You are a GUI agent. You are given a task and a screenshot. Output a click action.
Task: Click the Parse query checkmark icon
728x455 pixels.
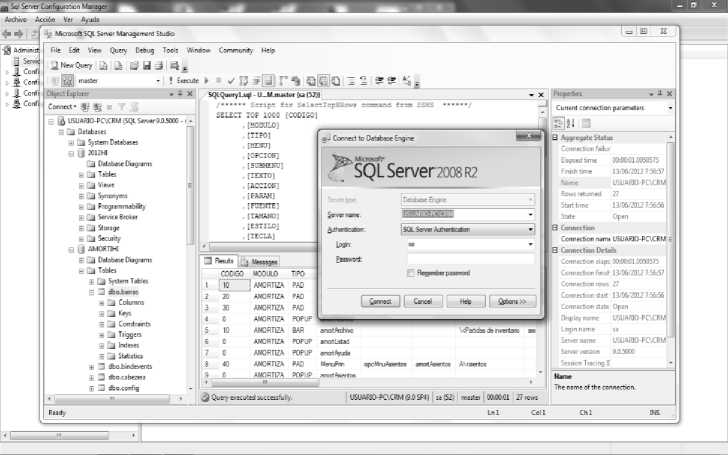[230, 80]
